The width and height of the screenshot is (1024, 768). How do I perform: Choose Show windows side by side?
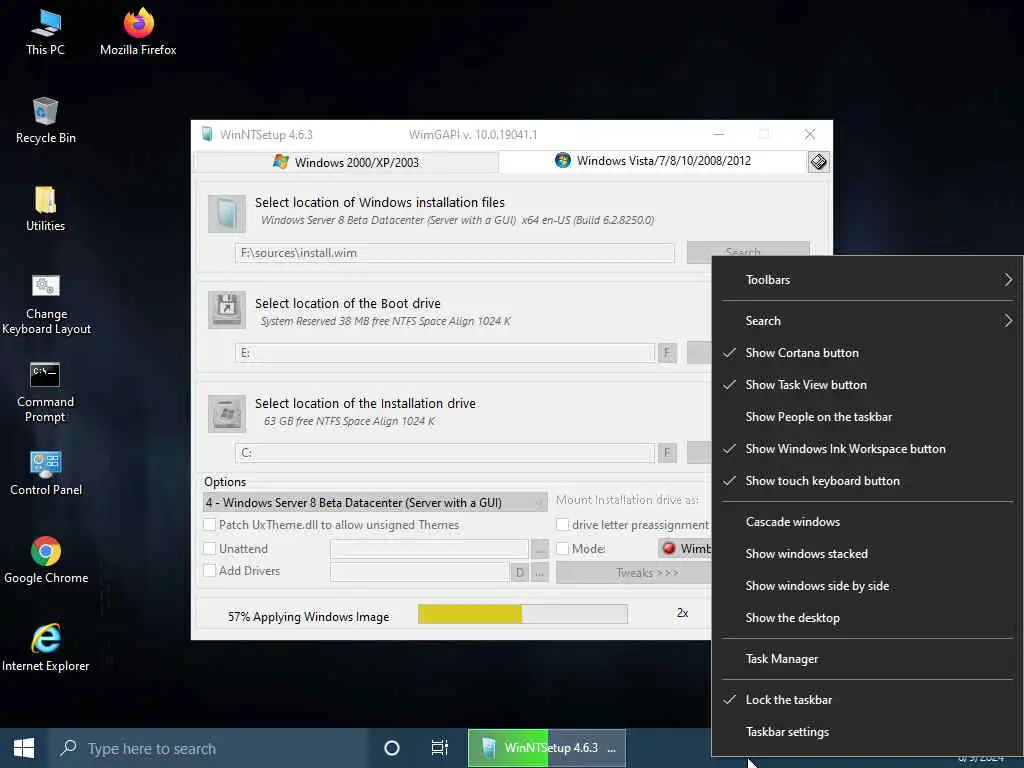click(867, 586)
